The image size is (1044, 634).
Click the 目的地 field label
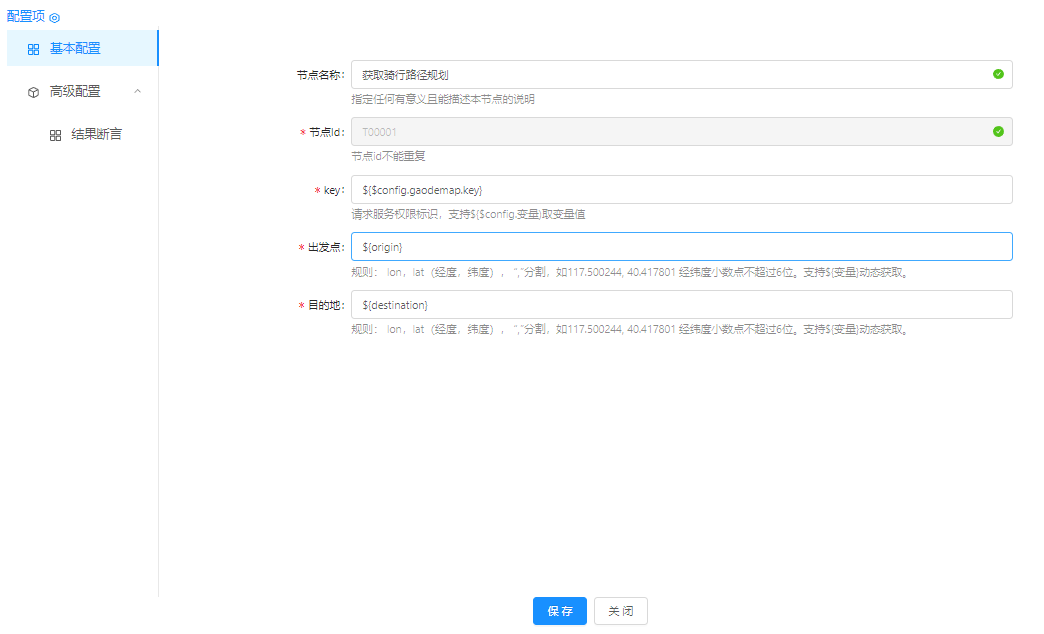point(325,305)
